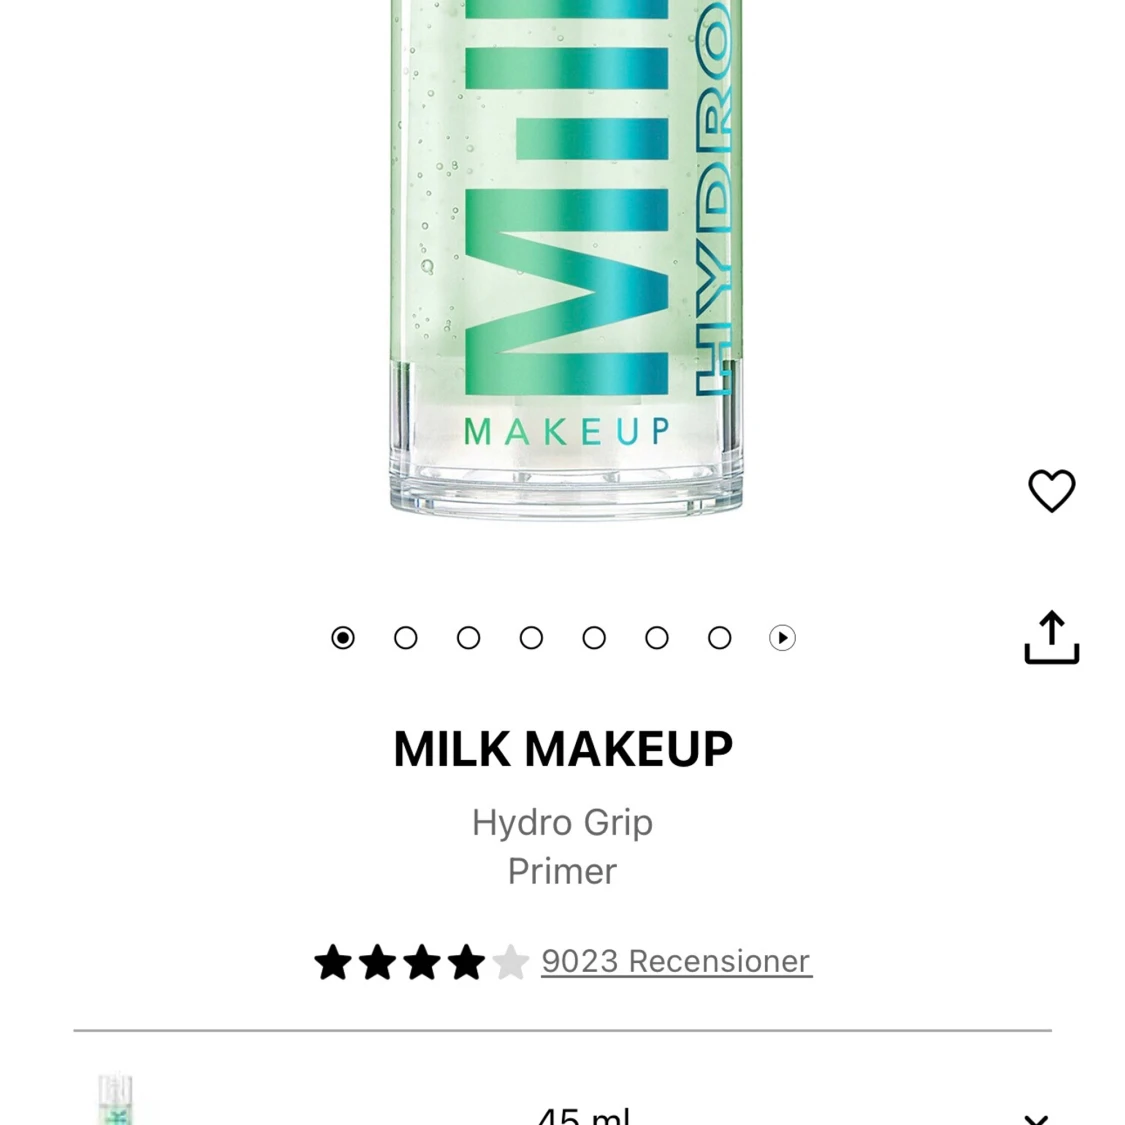This screenshot has width=1125, height=1125.
Task: Open size chevron next to 45 ml
Action: coord(1036,1119)
